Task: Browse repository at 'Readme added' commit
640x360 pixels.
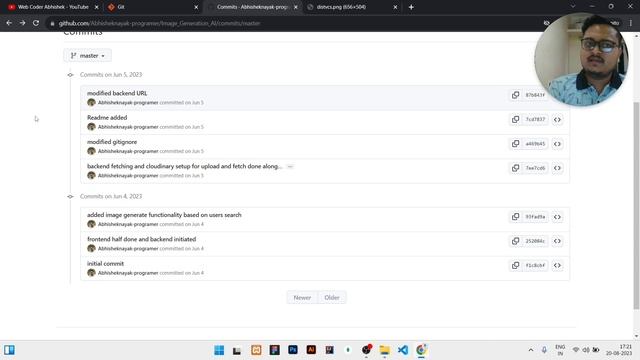Action: tap(557, 120)
